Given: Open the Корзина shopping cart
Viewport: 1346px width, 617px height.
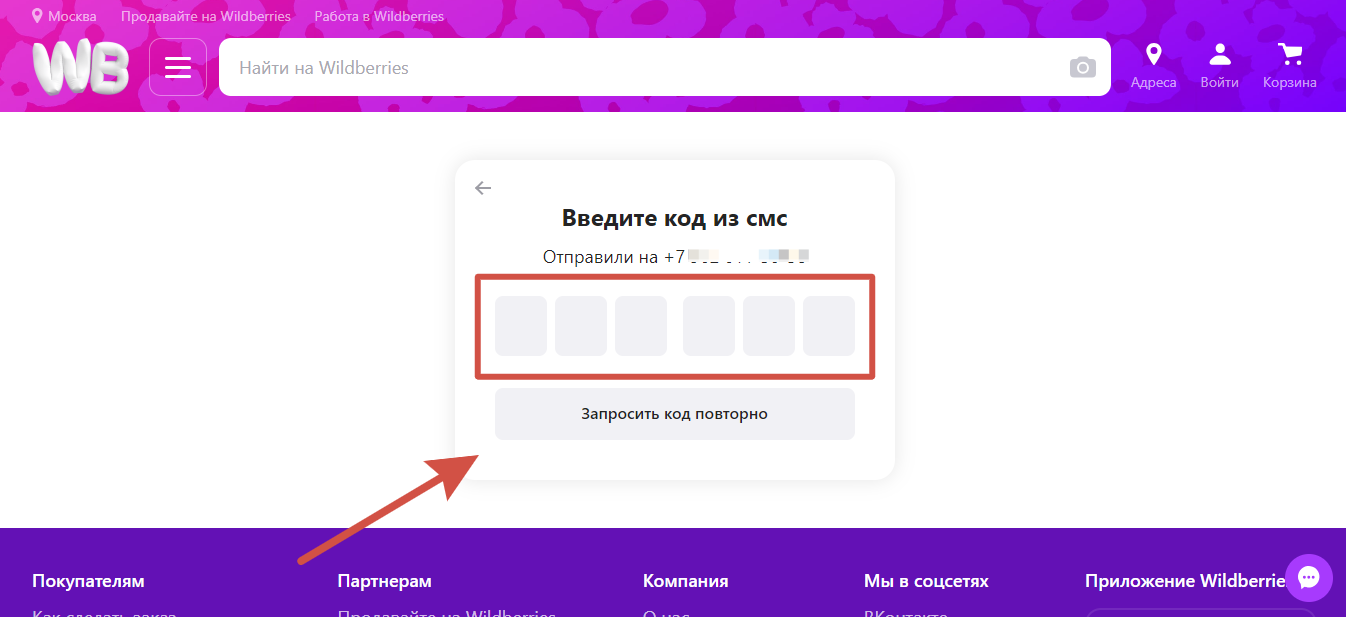Looking at the screenshot, I should pyautogui.click(x=1289, y=66).
